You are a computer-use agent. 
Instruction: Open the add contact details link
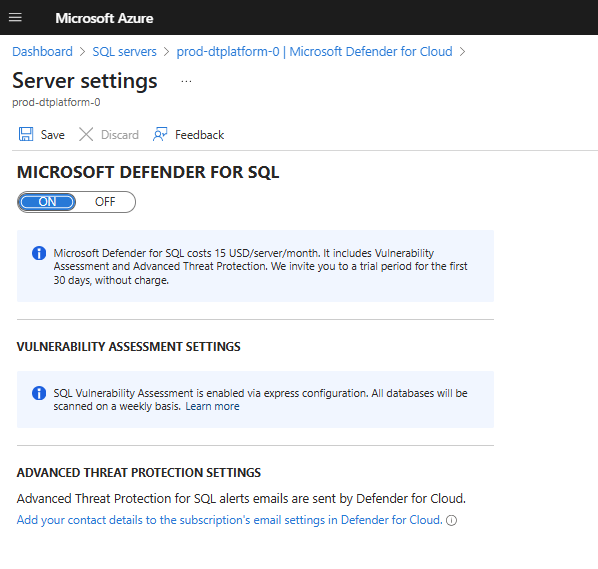(230, 520)
